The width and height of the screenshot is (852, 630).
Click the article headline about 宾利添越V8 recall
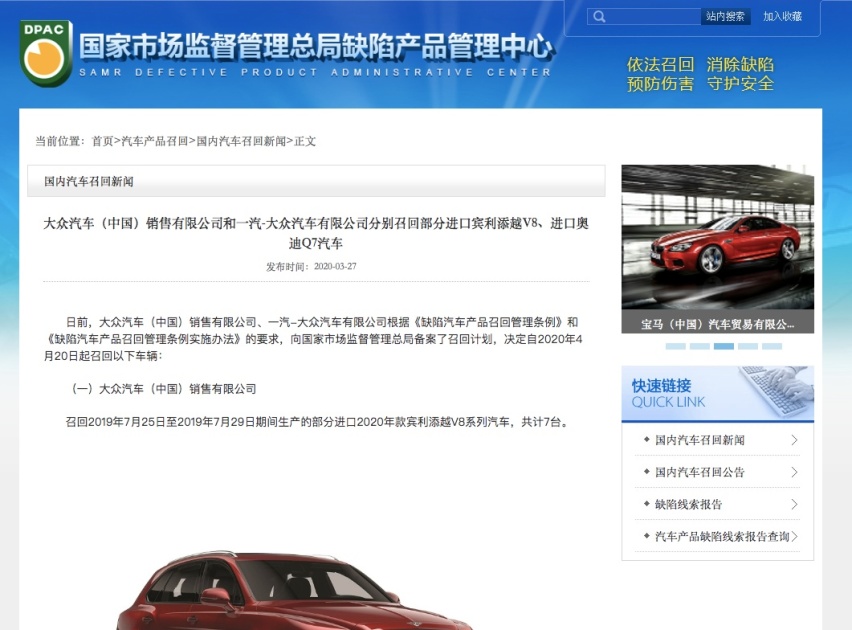(x=316, y=233)
